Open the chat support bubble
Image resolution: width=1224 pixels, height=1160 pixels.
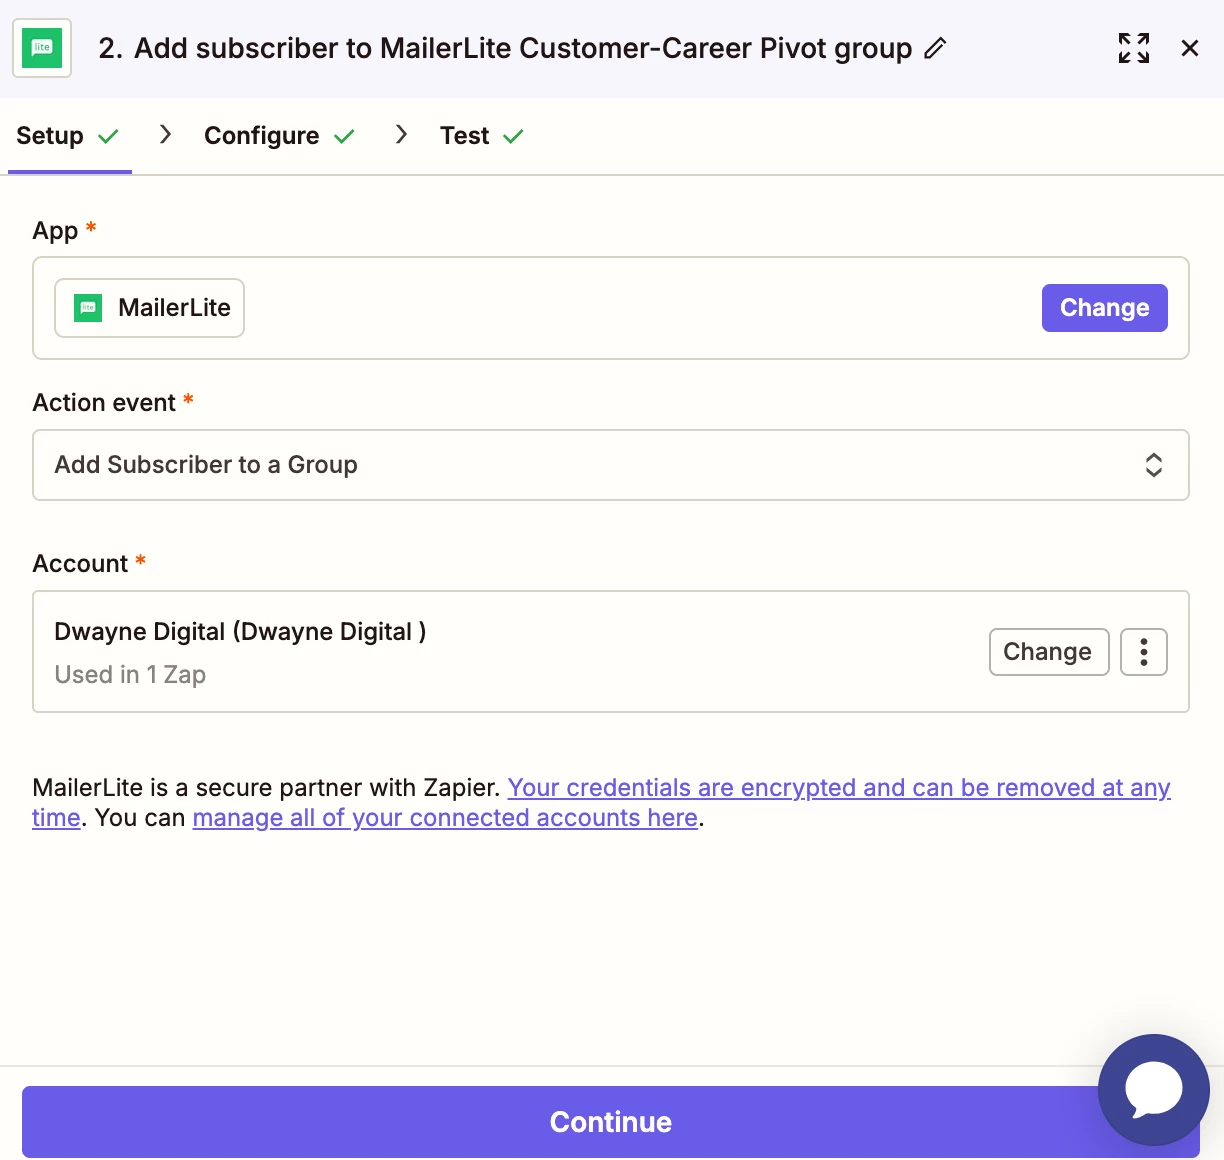click(x=1154, y=1090)
